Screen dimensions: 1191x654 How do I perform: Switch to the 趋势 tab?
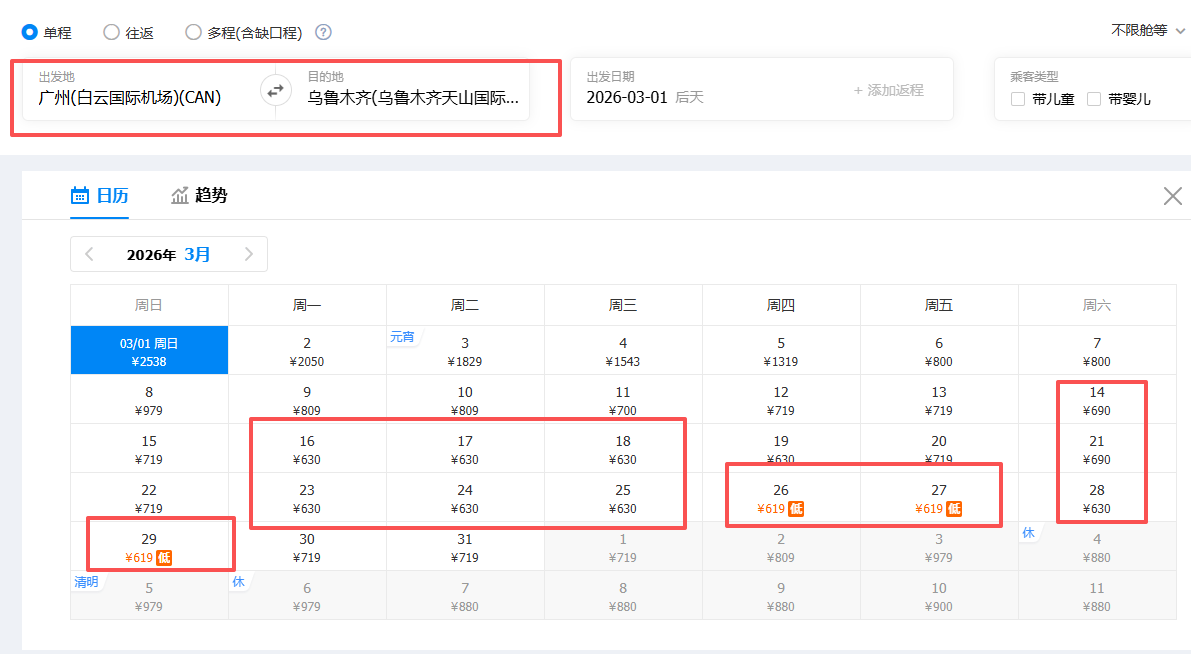coord(199,195)
